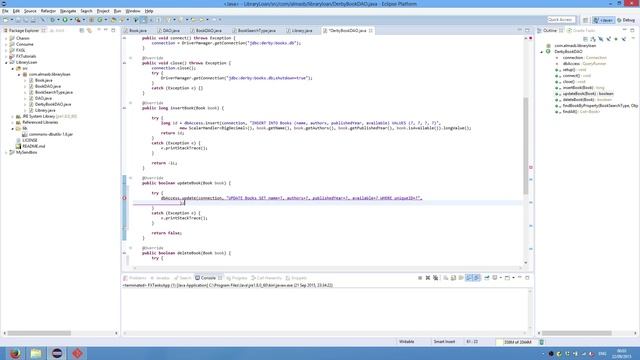Click the Open Perspective icon near Quick Access
Viewport: 640px width, 360px height.
[x=585, y=20]
